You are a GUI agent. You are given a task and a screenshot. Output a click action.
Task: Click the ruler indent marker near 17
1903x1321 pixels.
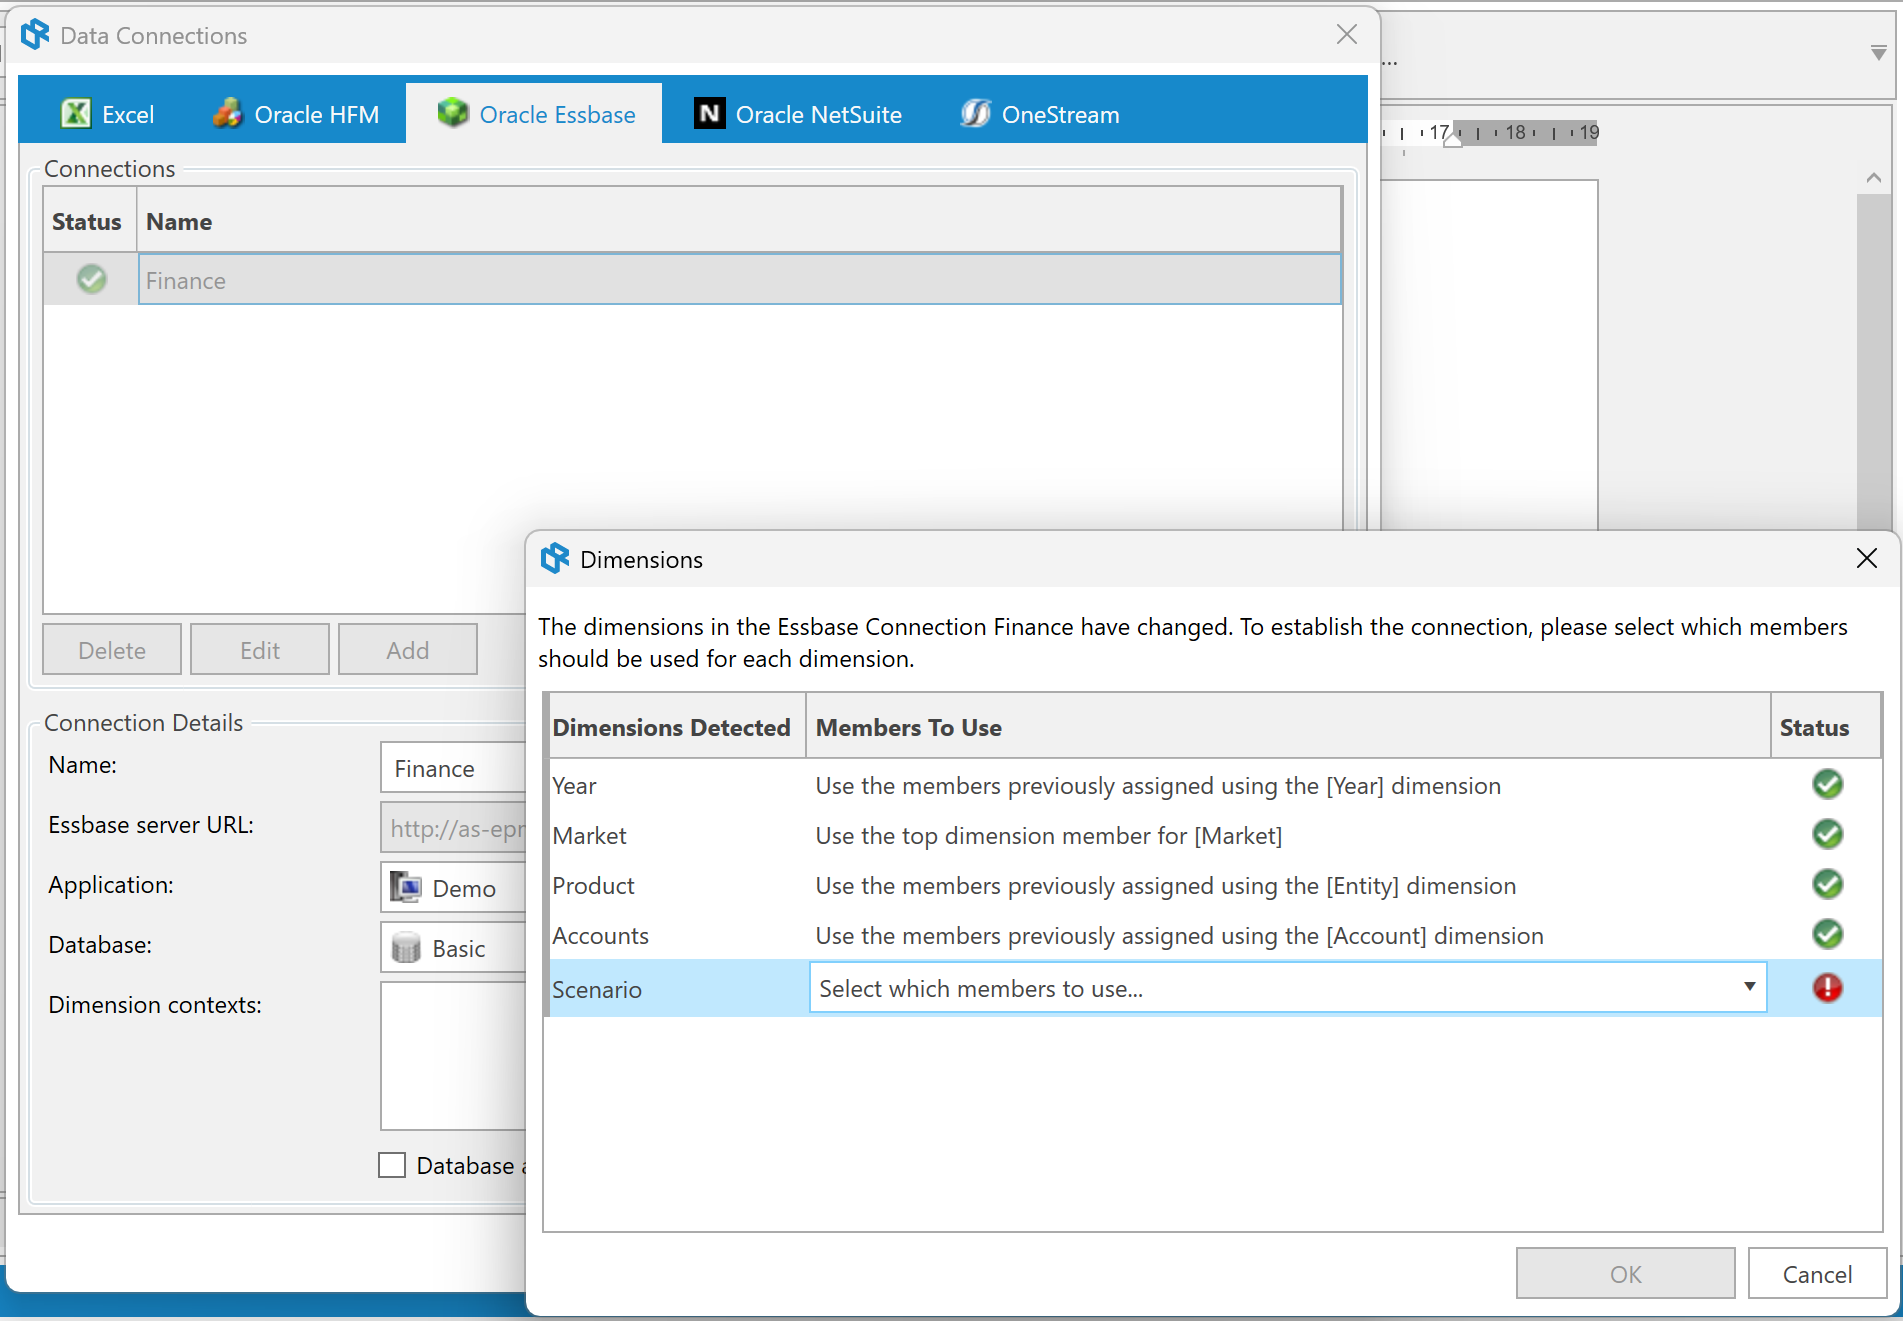point(1453,139)
